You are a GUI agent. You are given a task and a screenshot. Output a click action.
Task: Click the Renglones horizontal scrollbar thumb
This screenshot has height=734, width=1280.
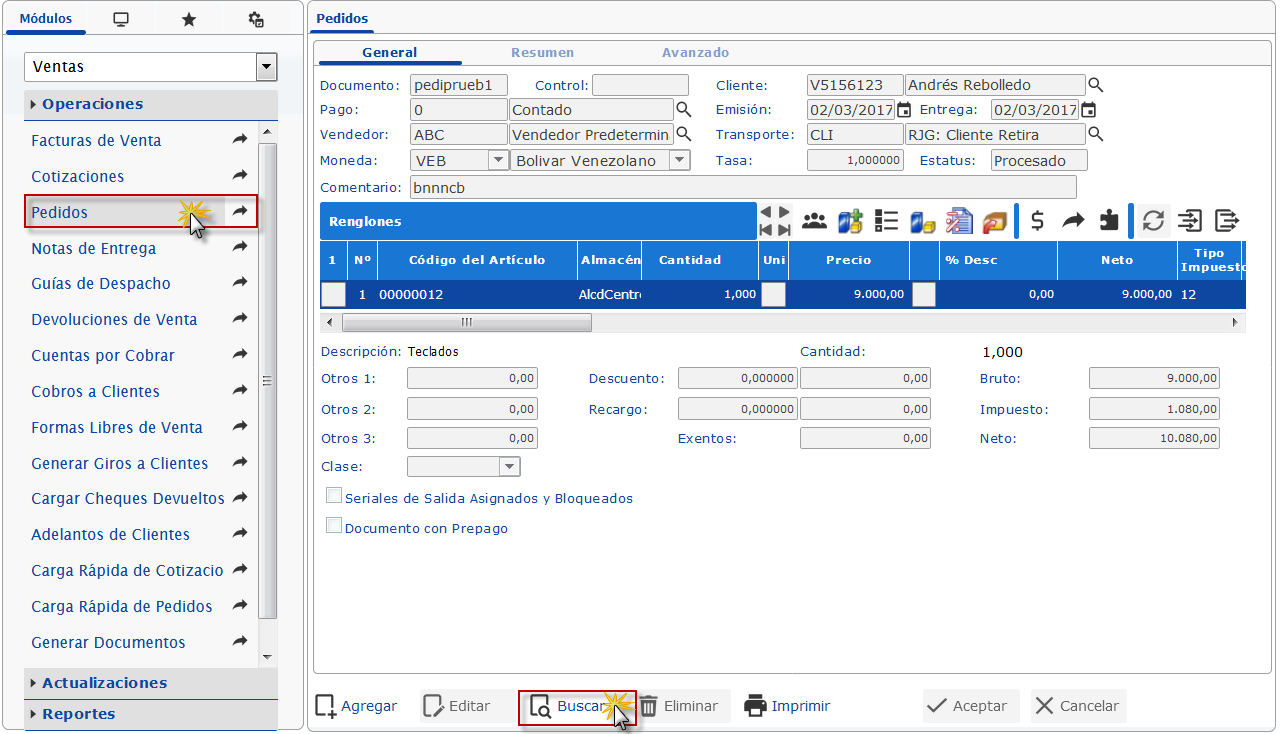pyautogui.click(x=466, y=323)
